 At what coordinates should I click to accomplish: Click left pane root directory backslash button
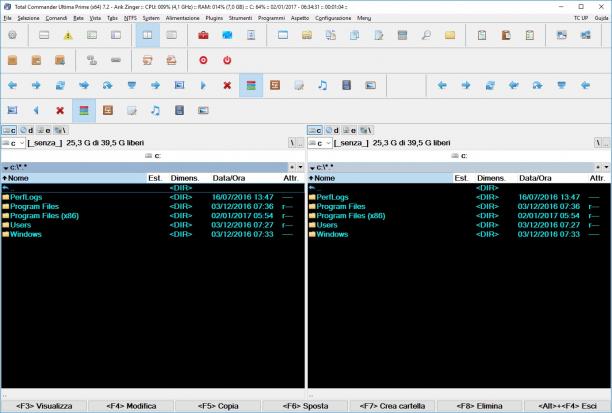(x=292, y=143)
